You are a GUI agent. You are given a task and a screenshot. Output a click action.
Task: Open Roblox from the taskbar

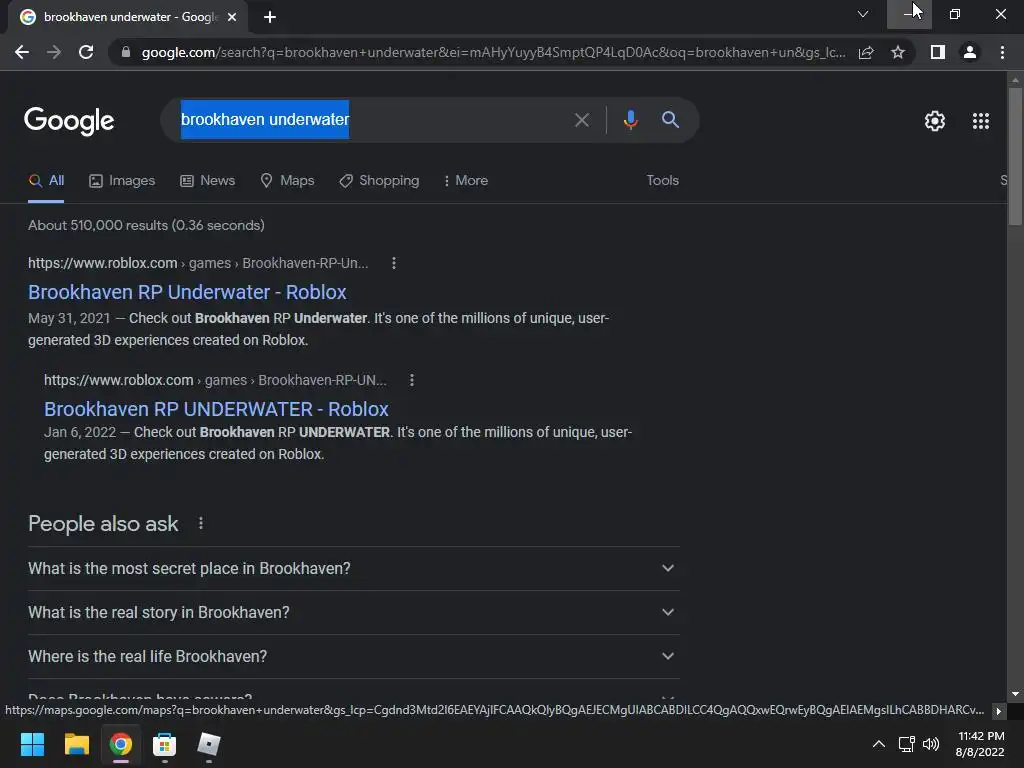coord(209,744)
